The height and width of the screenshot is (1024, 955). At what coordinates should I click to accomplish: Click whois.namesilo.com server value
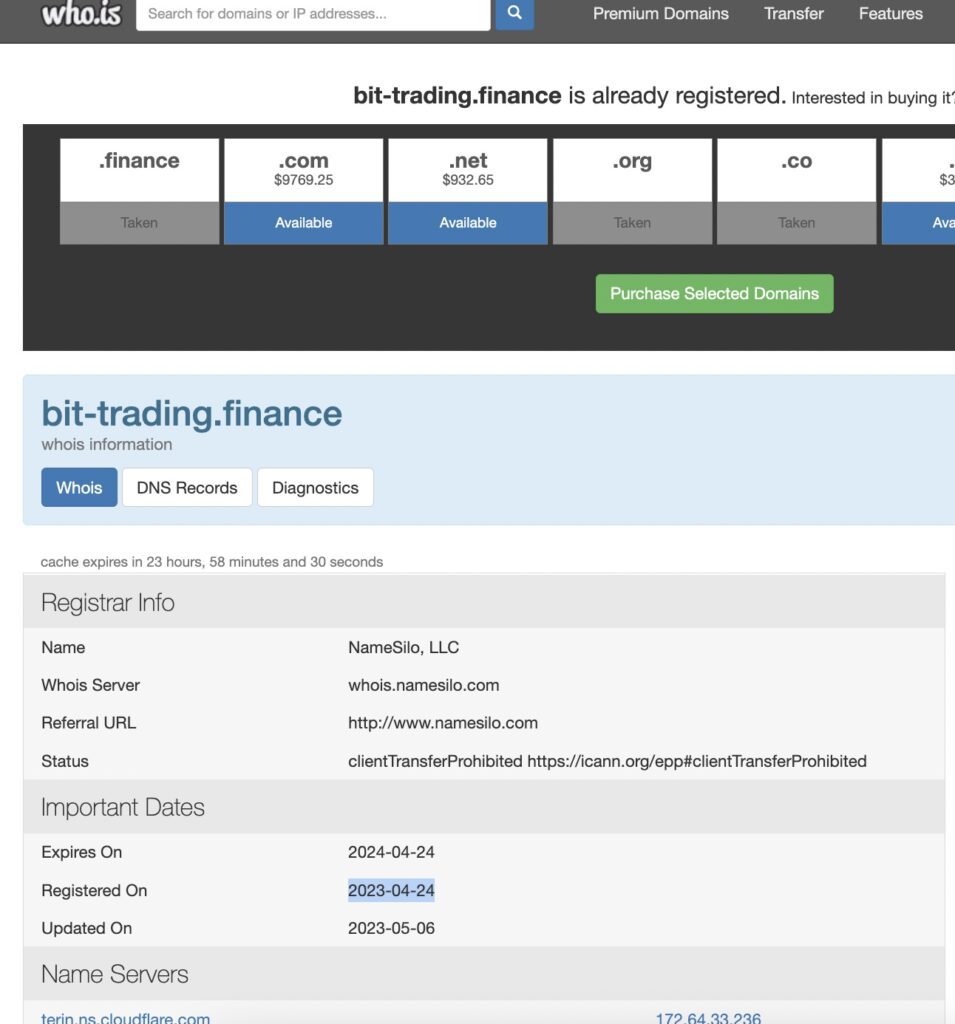[x=423, y=685]
